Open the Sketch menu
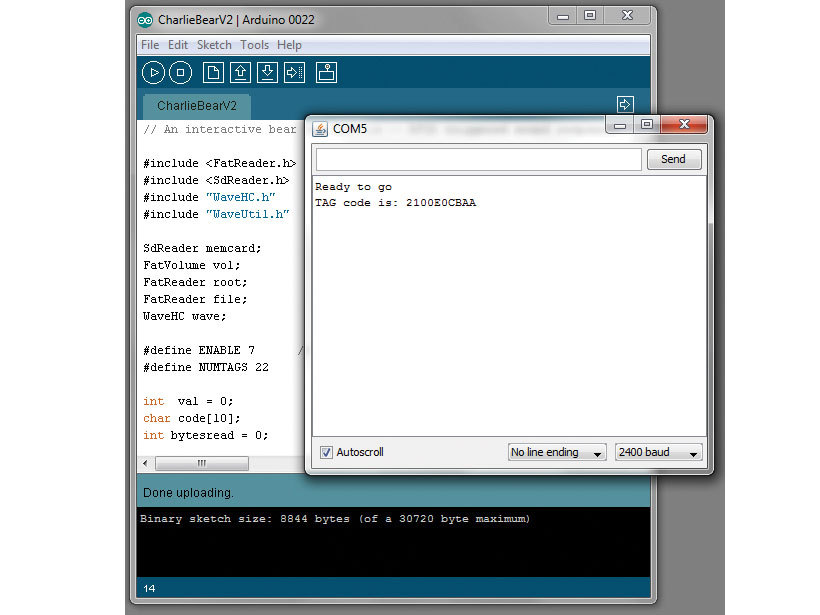Screen dimensions: 820x615 (x=214, y=45)
